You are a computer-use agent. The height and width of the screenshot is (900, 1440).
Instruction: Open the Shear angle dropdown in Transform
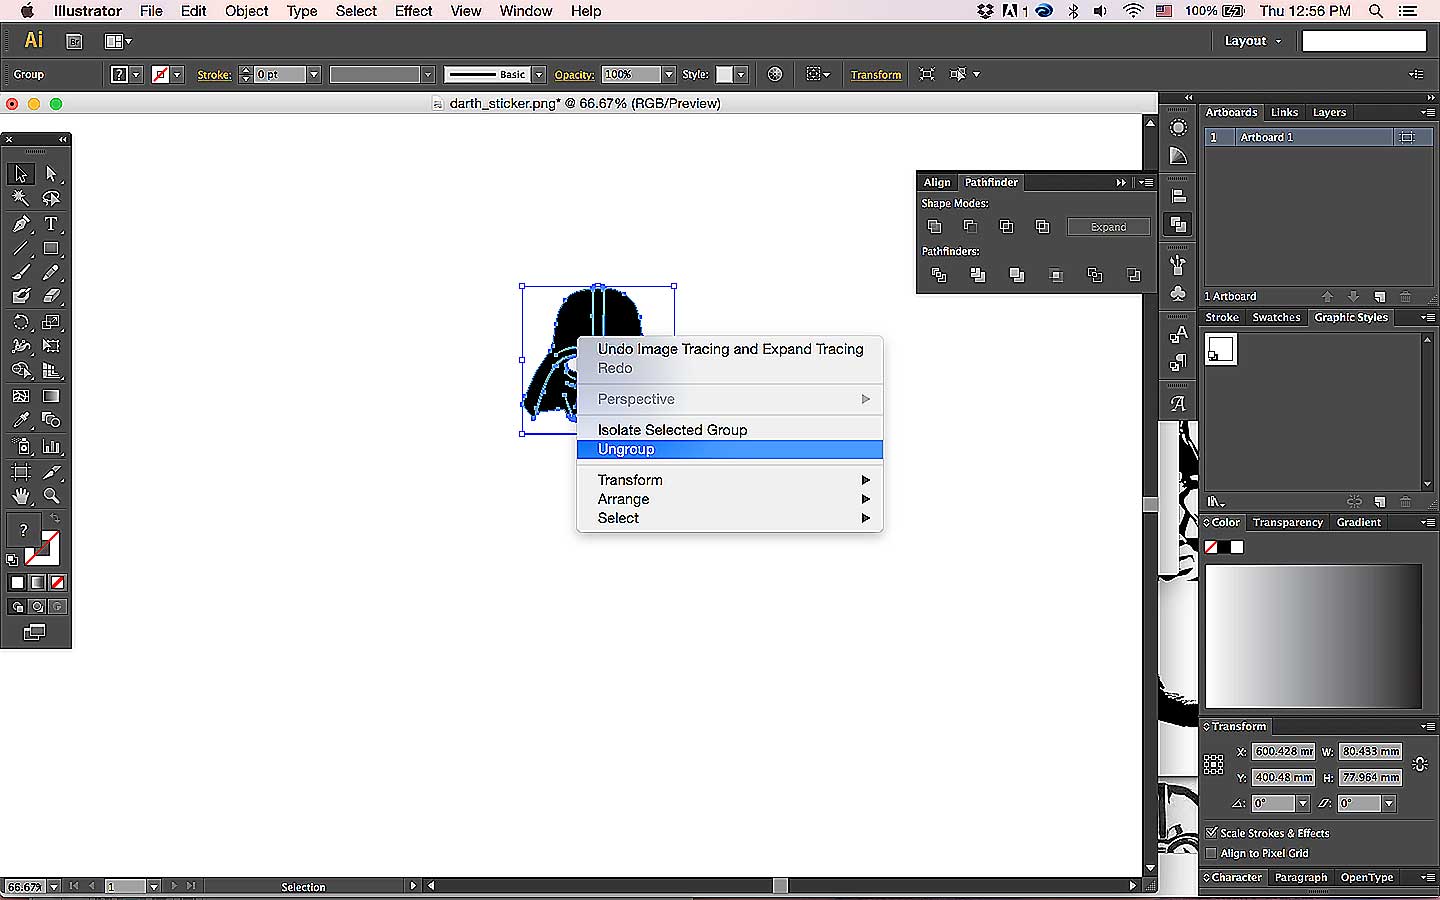click(x=1388, y=803)
